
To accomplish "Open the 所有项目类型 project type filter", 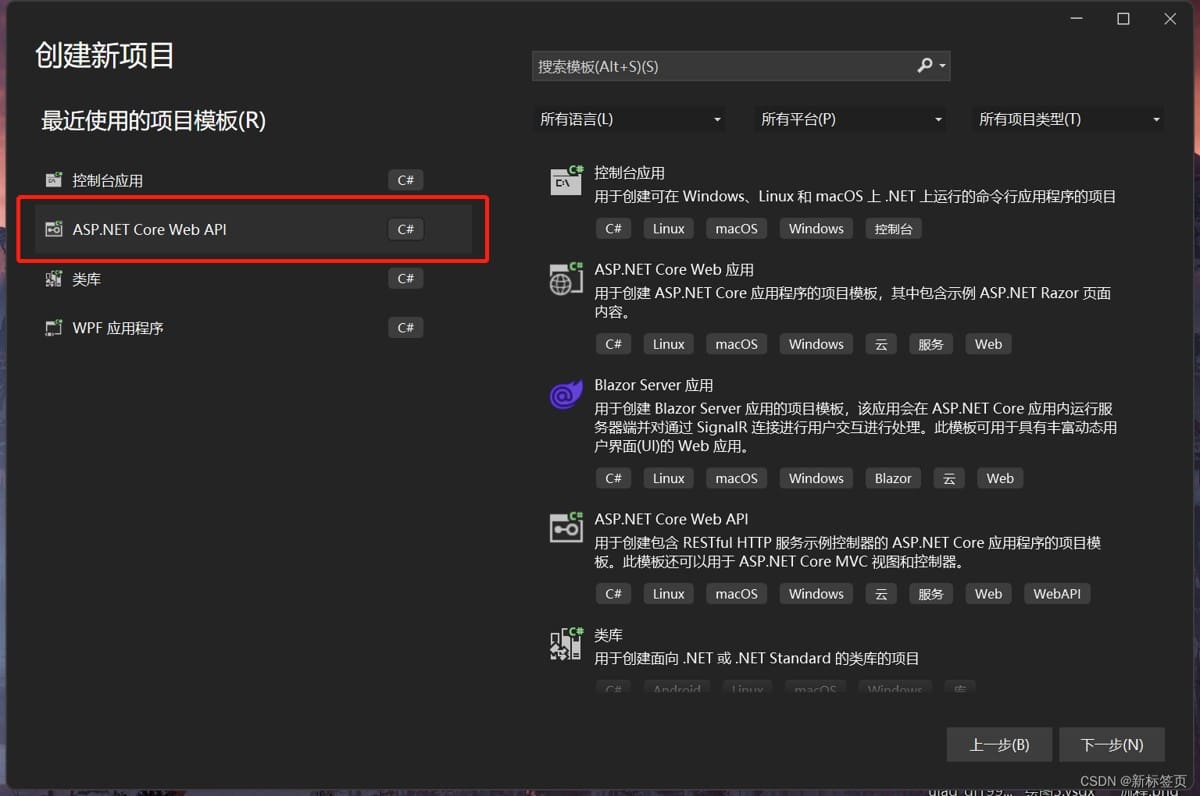I will click(1069, 119).
